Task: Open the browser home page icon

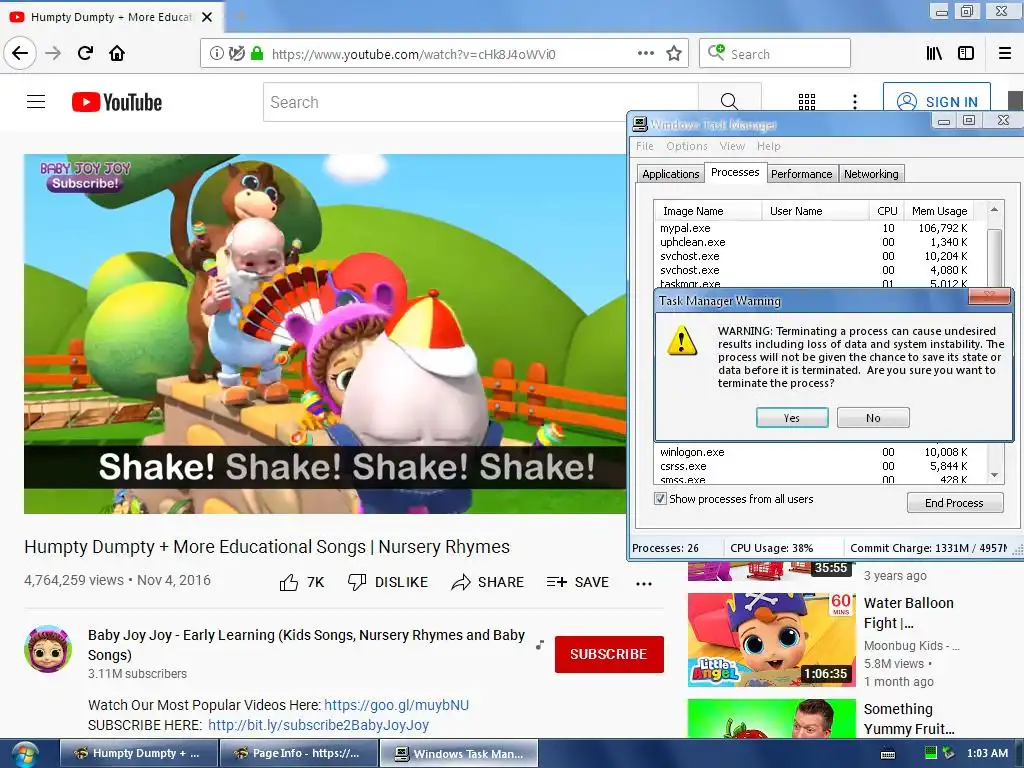Action: pyautogui.click(x=117, y=54)
